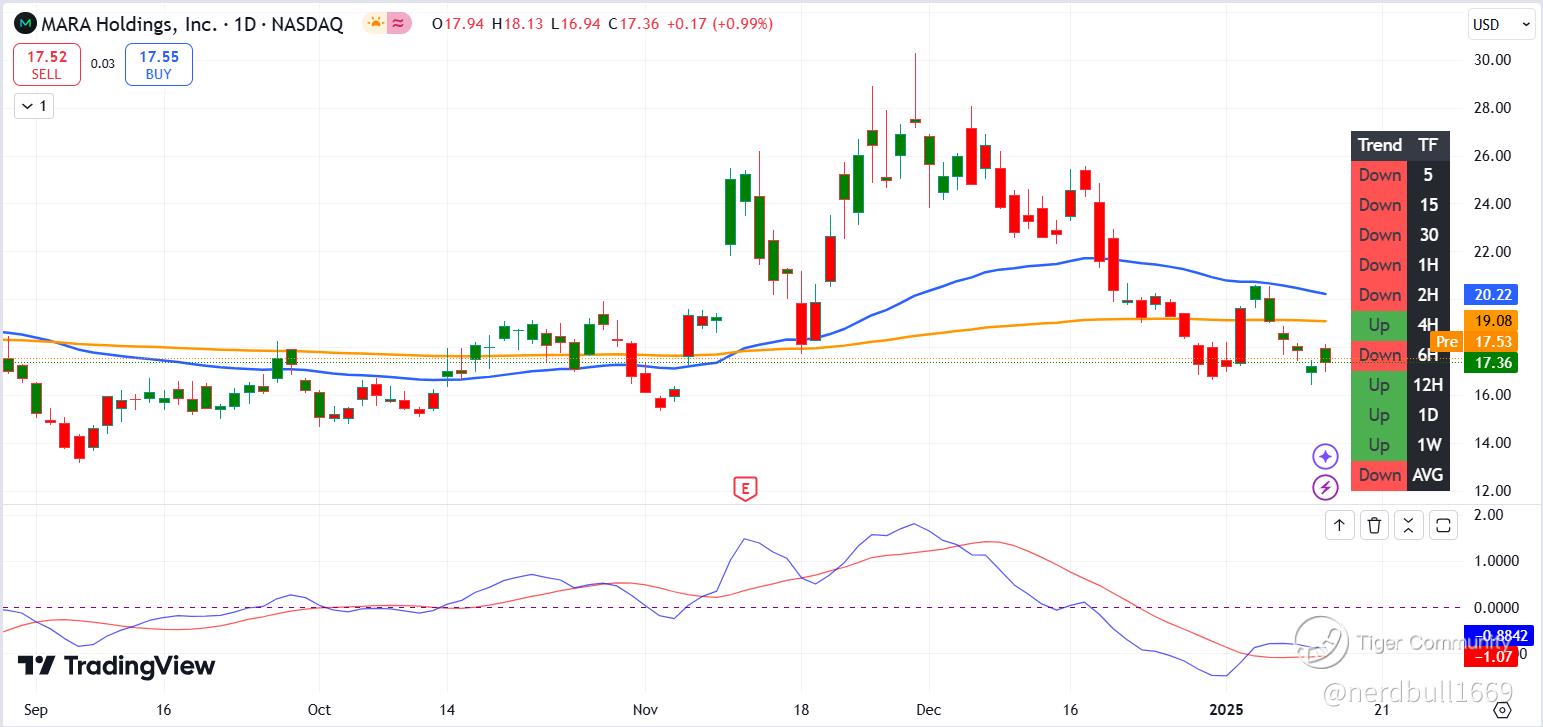Click the 26.00 price scale label
The width and height of the screenshot is (1543, 727).
[1491, 156]
